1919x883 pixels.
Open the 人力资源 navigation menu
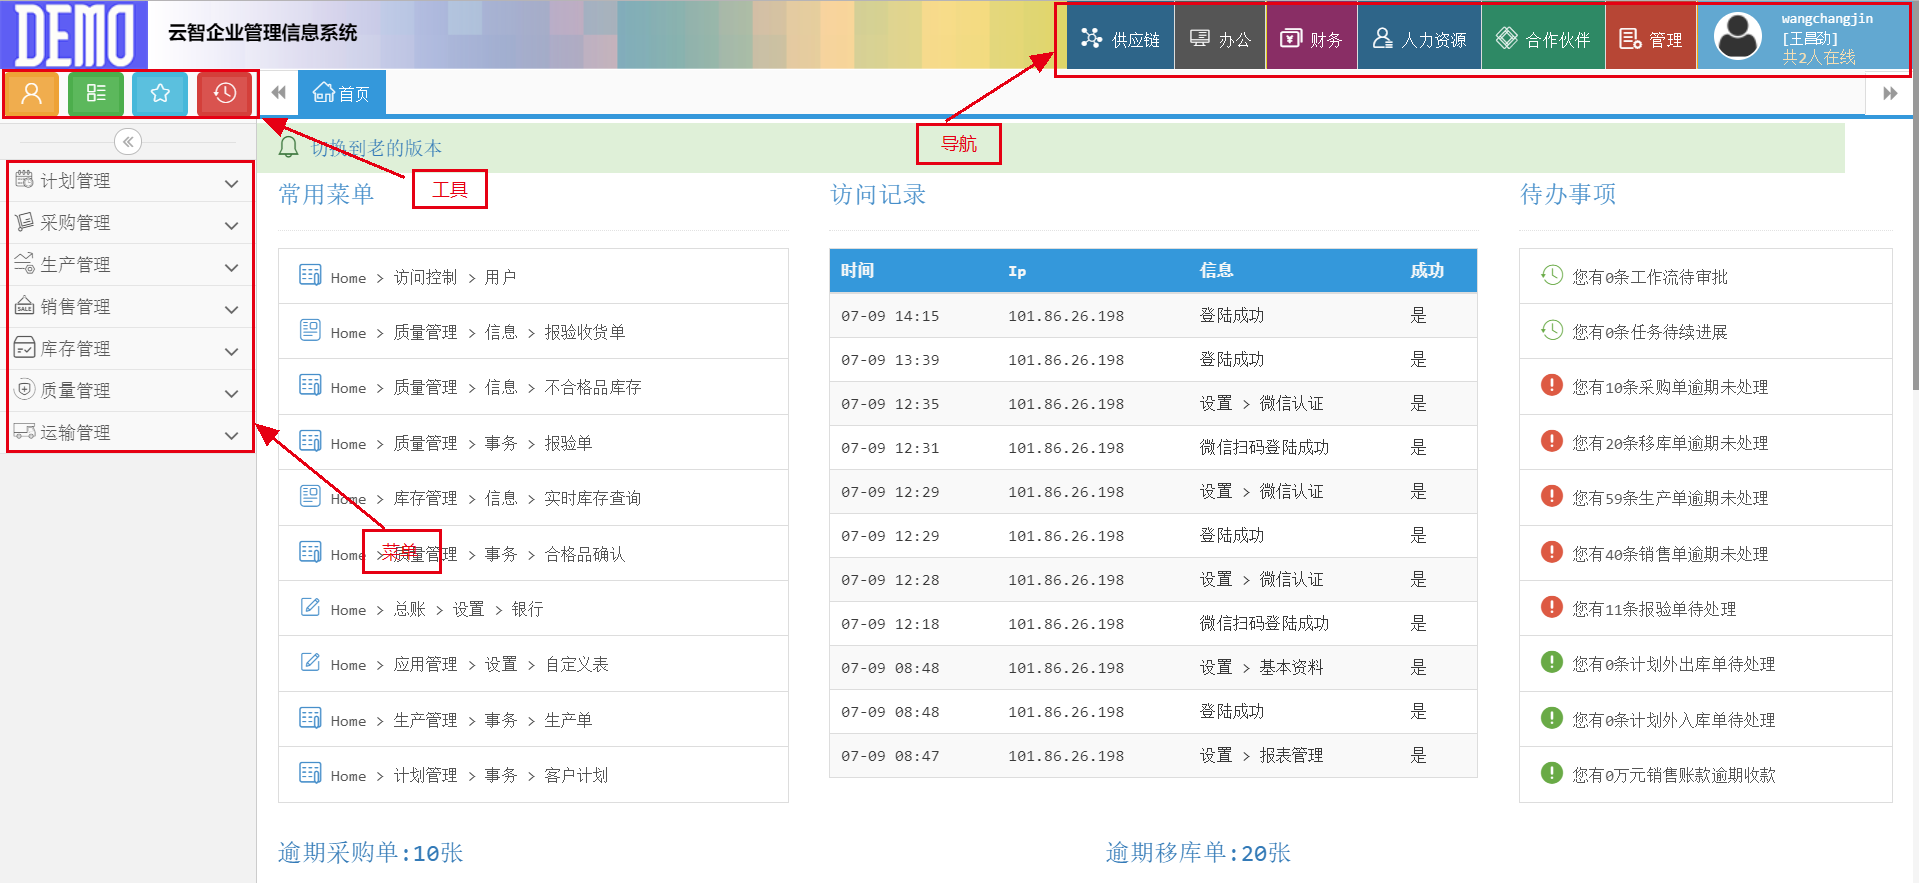click(x=1419, y=38)
